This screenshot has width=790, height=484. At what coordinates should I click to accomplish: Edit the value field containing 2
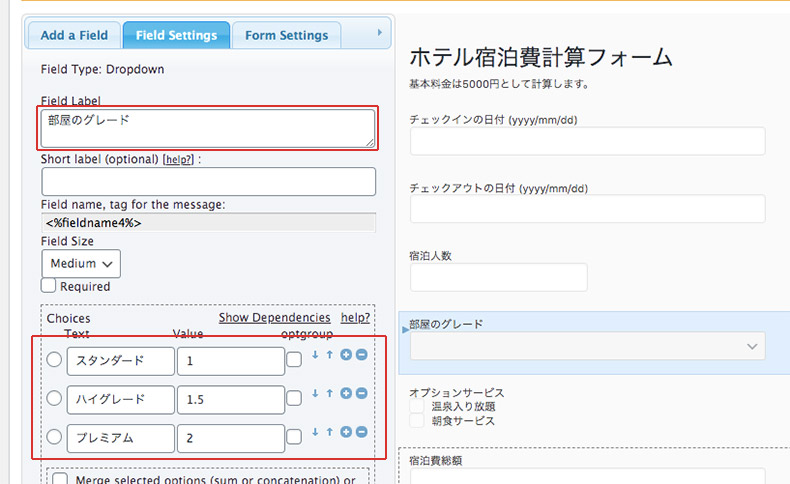tap(231, 438)
